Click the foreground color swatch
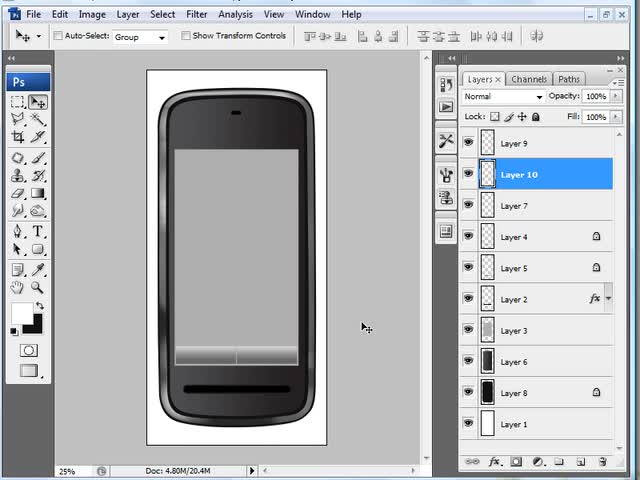Viewport: 640px width, 480px height. tap(22, 314)
